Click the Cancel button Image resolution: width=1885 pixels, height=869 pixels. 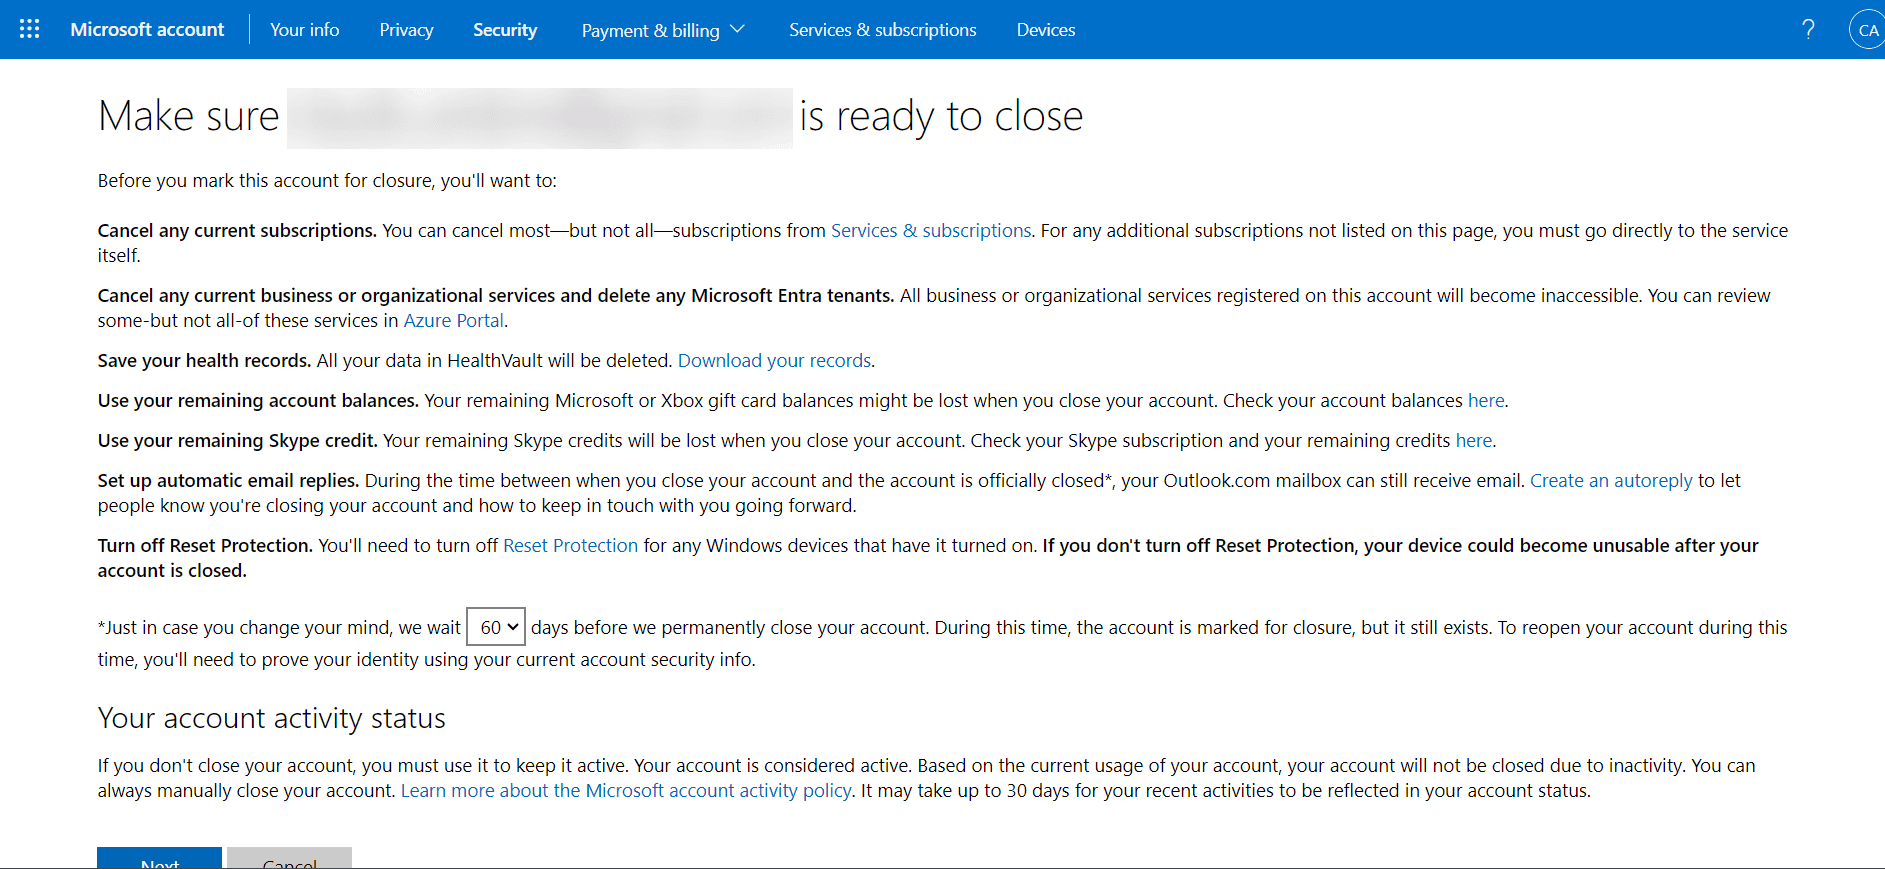(x=289, y=858)
